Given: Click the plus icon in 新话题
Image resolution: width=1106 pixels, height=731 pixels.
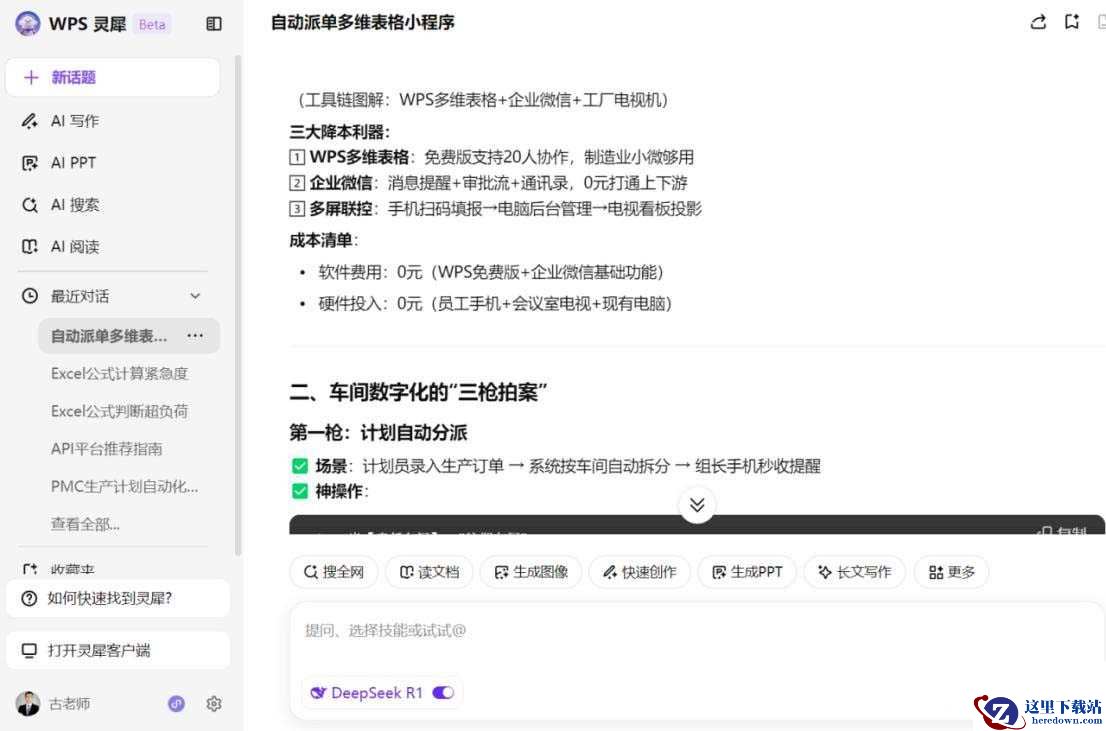Looking at the screenshot, I should pos(31,78).
